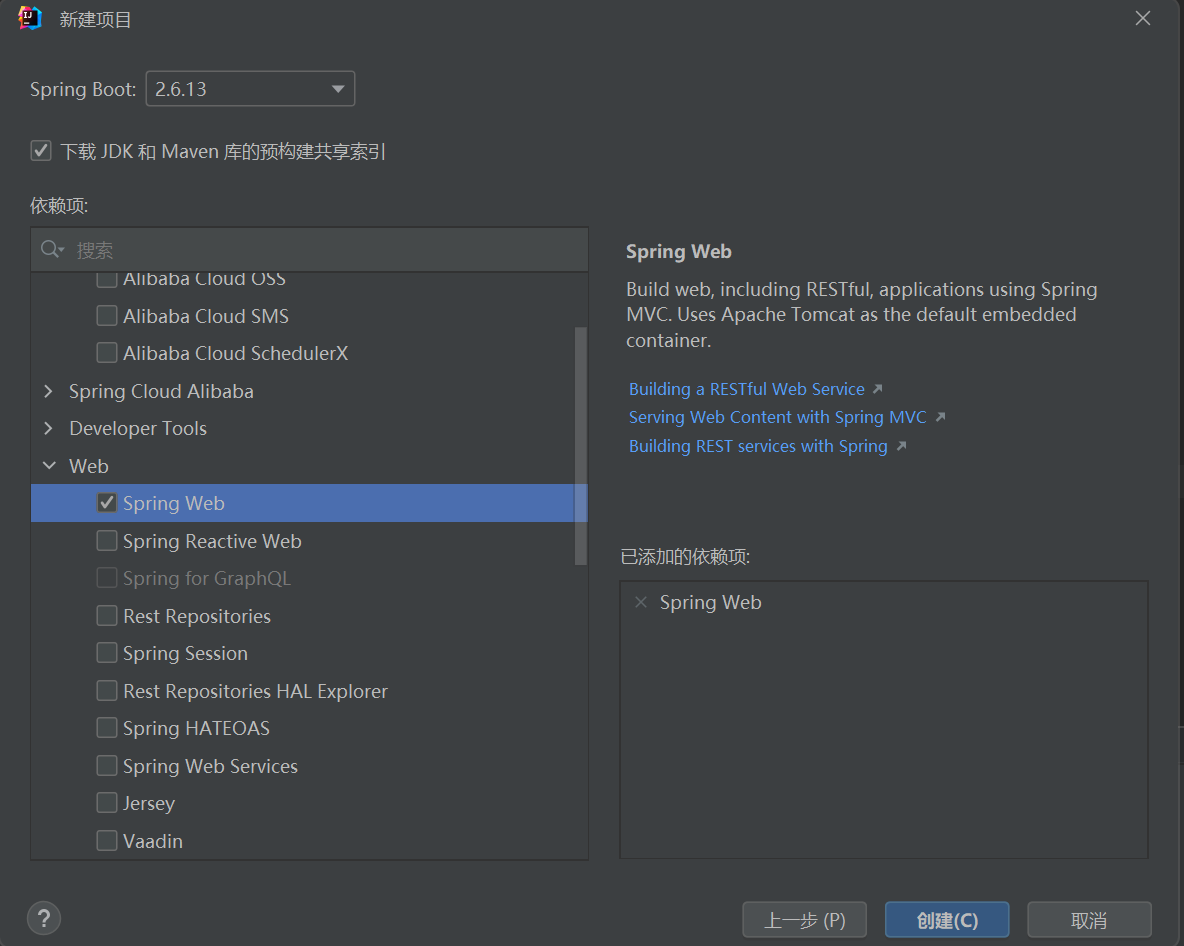Expand the Developer Tools group
Image resolution: width=1184 pixels, height=946 pixels.
(x=49, y=428)
